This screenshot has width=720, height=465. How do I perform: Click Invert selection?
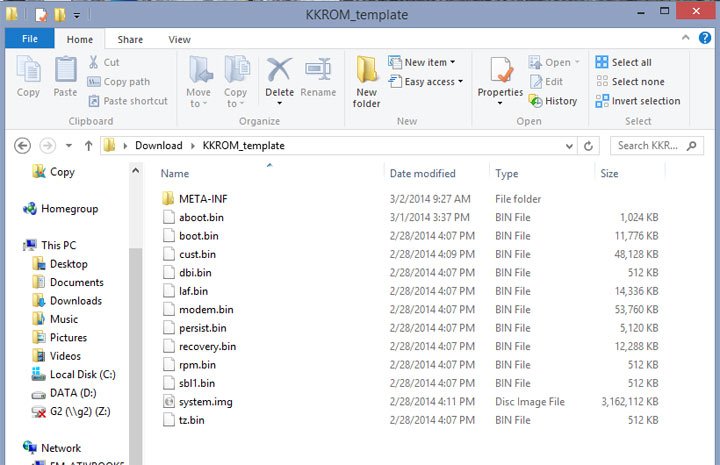pos(638,101)
